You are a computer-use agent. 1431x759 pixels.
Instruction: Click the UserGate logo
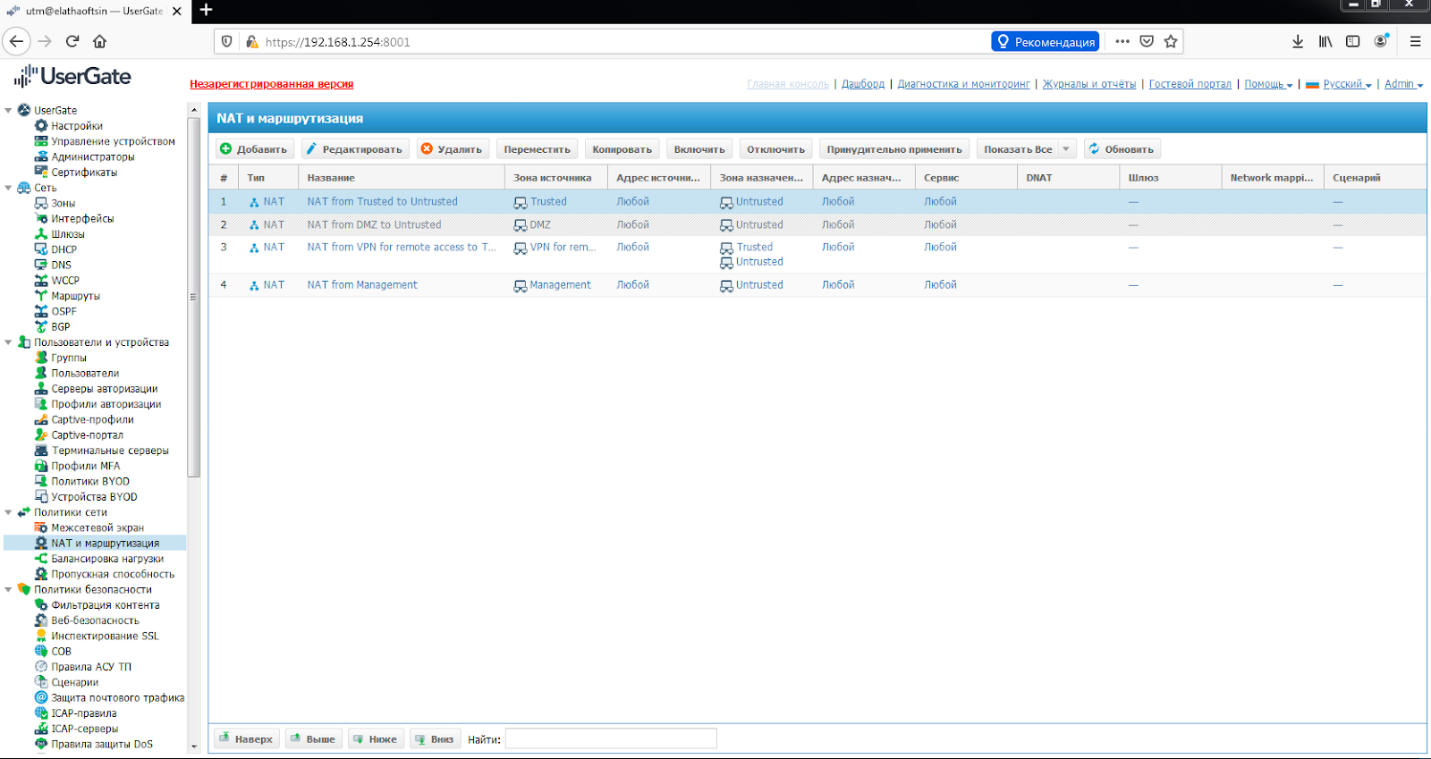pyautogui.click(x=72, y=77)
